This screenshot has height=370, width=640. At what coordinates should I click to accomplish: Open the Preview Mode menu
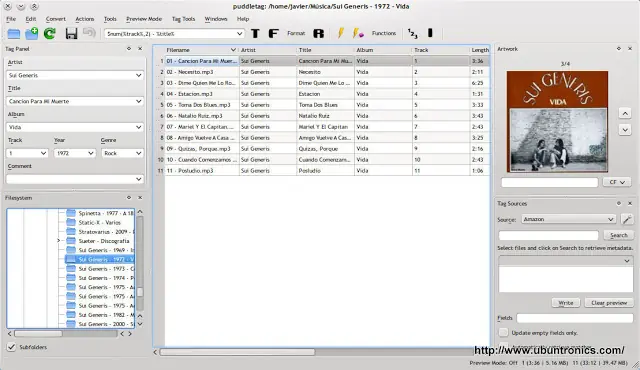click(x=144, y=19)
